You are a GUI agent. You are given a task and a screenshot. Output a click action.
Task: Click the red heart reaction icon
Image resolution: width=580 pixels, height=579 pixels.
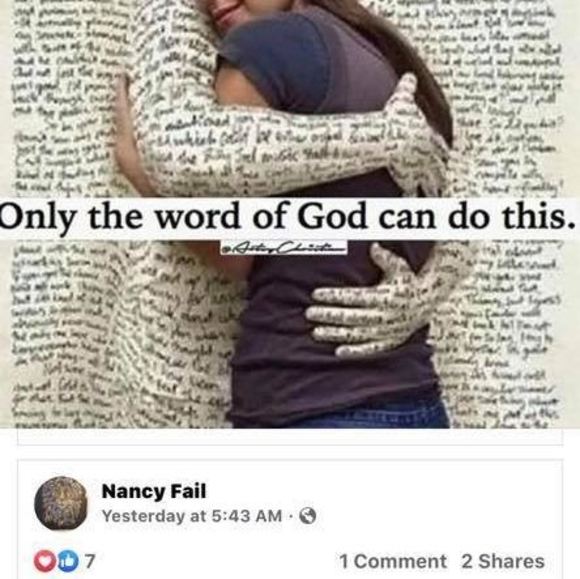click(44, 561)
